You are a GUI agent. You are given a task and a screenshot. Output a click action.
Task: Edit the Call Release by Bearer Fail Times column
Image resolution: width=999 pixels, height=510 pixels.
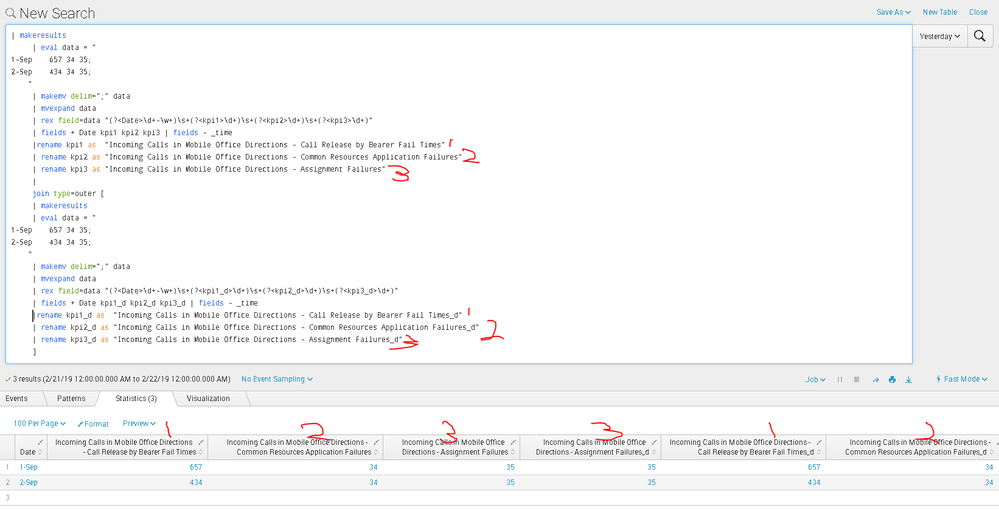(x=201, y=441)
